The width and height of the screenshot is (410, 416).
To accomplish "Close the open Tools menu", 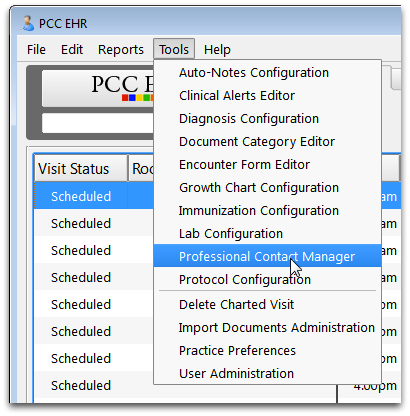I will coord(174,50).
